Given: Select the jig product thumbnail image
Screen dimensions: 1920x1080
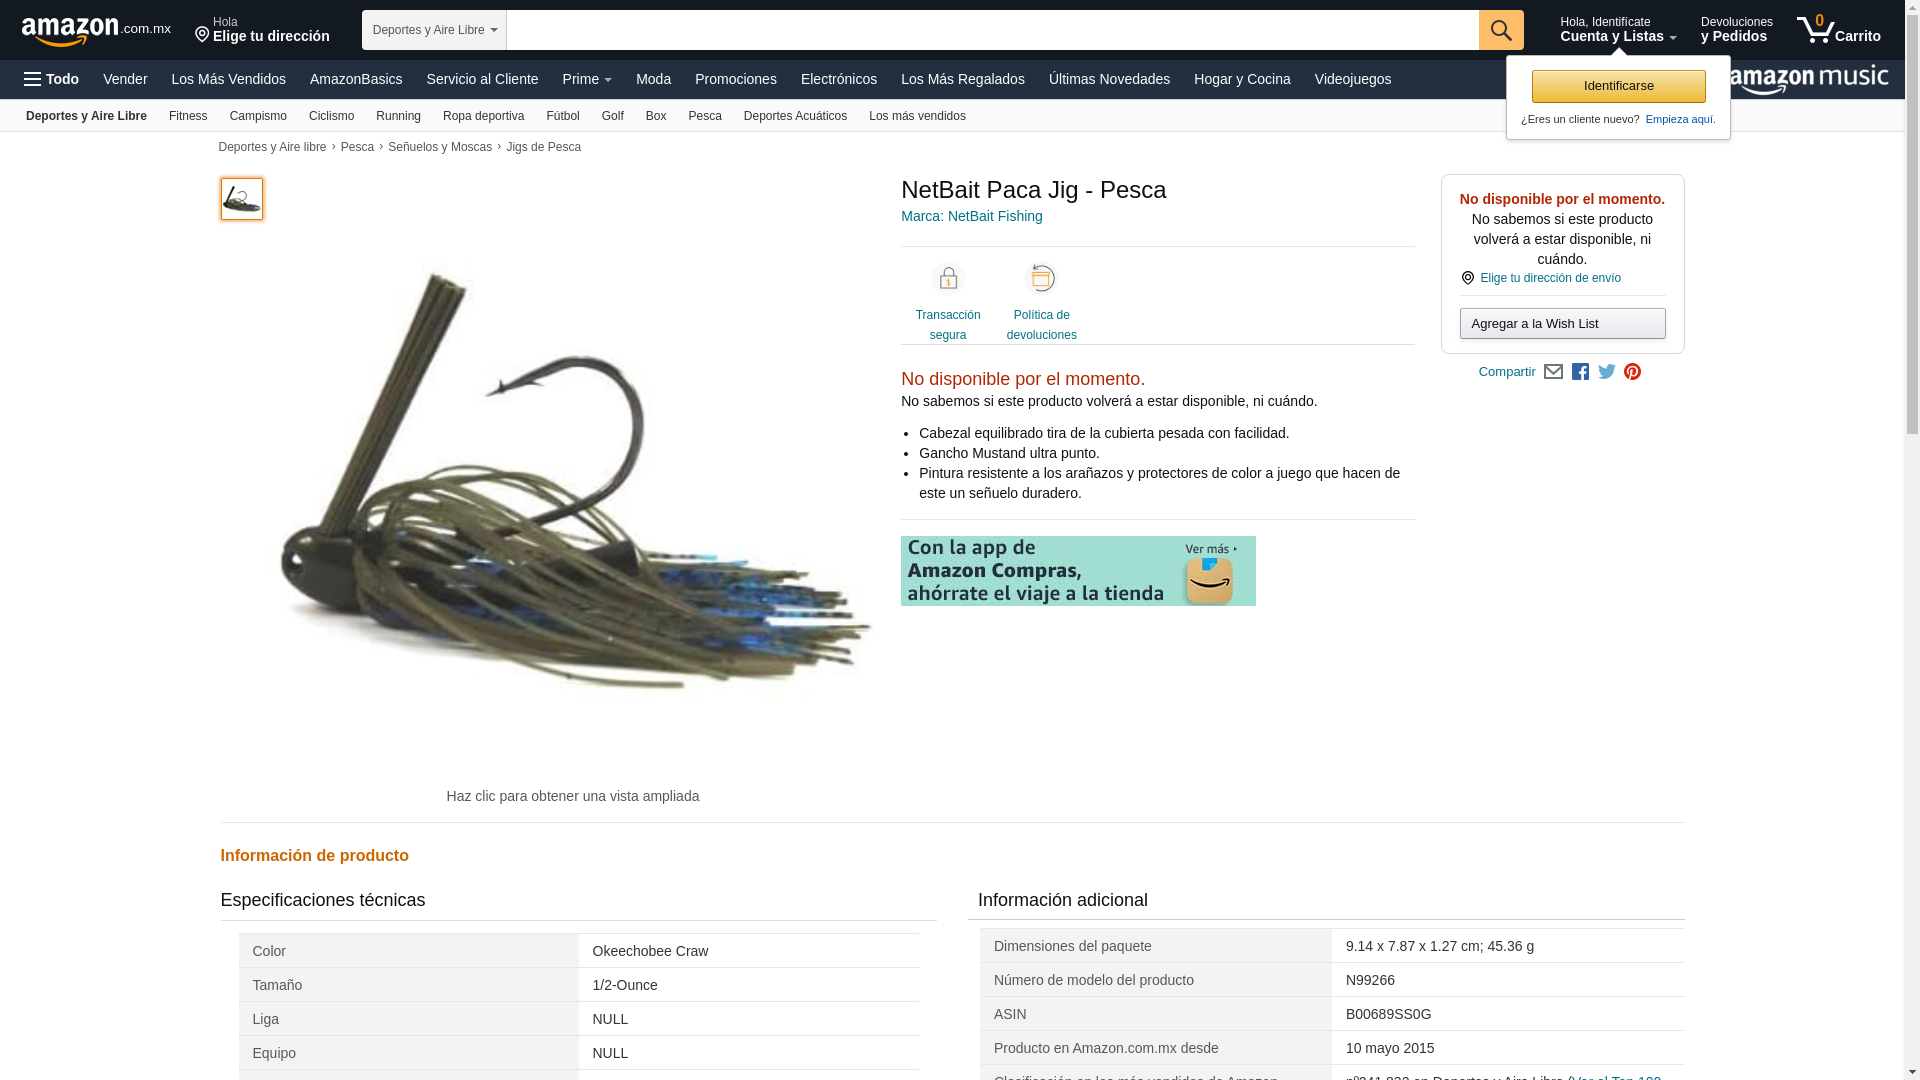Looking at the screenshot, I should [242, 199].
